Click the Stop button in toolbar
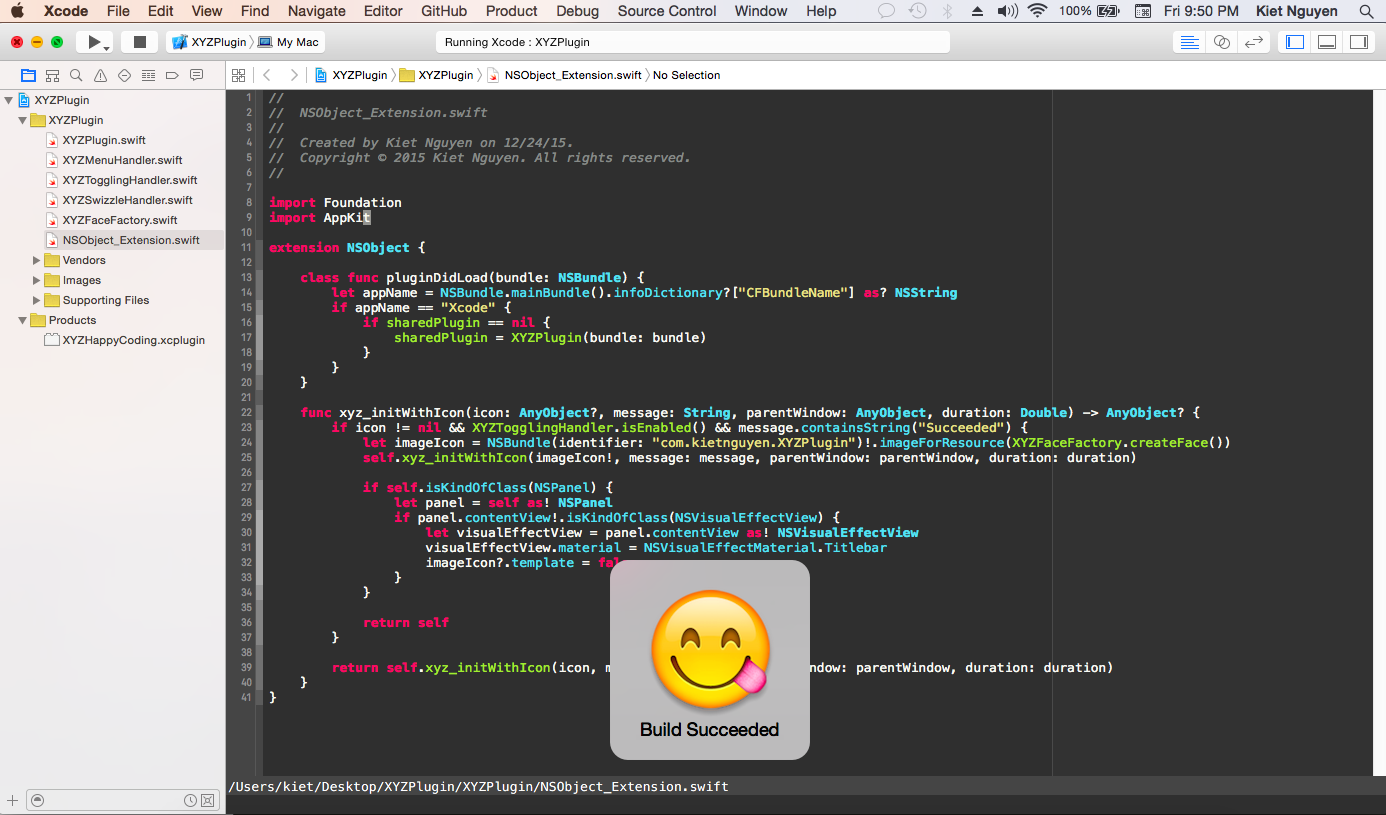This screenshot has height=815, width=1386. (x=140, y=42)
